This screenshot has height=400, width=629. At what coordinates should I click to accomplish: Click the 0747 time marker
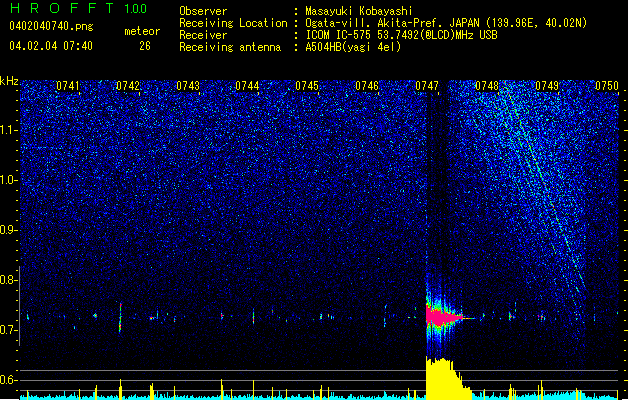(427, 86)
